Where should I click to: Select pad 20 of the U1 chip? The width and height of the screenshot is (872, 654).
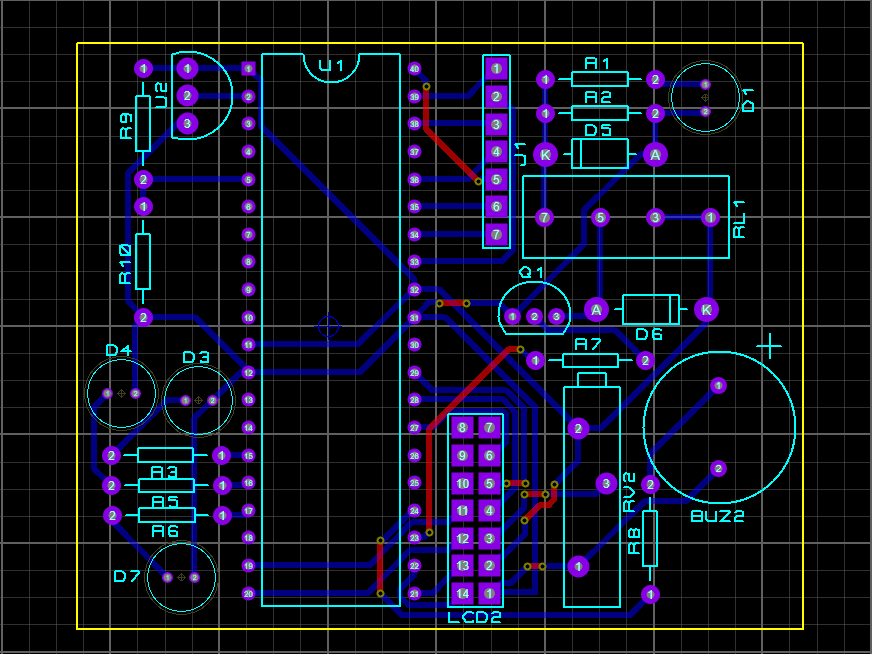click(x=249, y=594)
